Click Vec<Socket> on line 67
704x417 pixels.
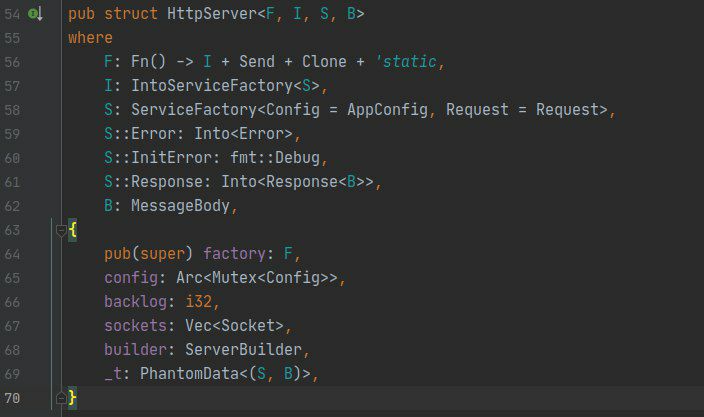[234, 326]
